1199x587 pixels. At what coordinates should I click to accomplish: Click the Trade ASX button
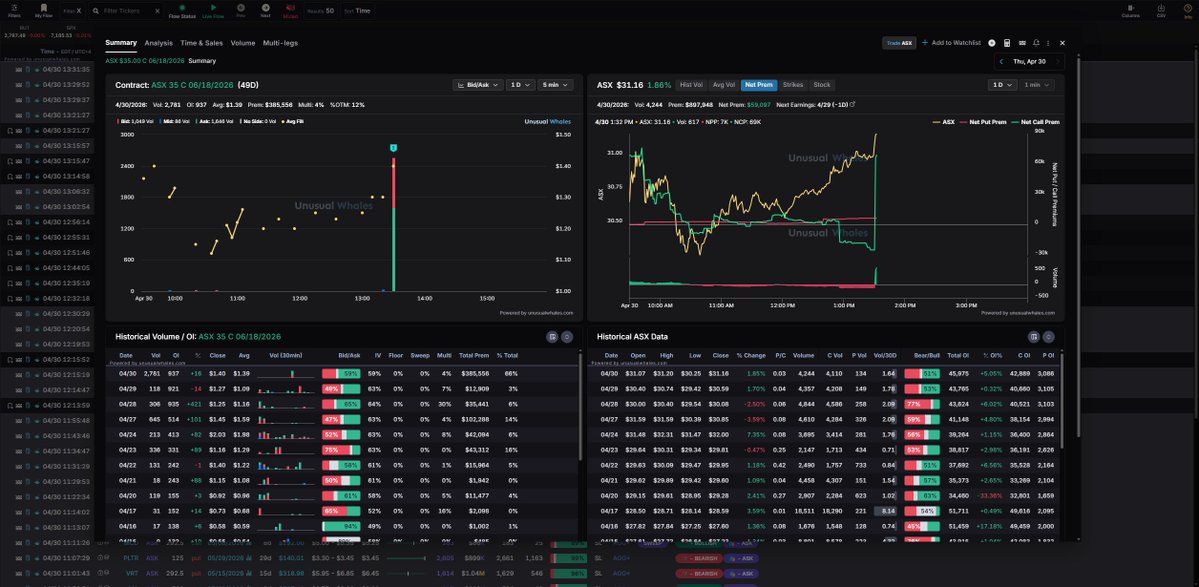point(899,44)
